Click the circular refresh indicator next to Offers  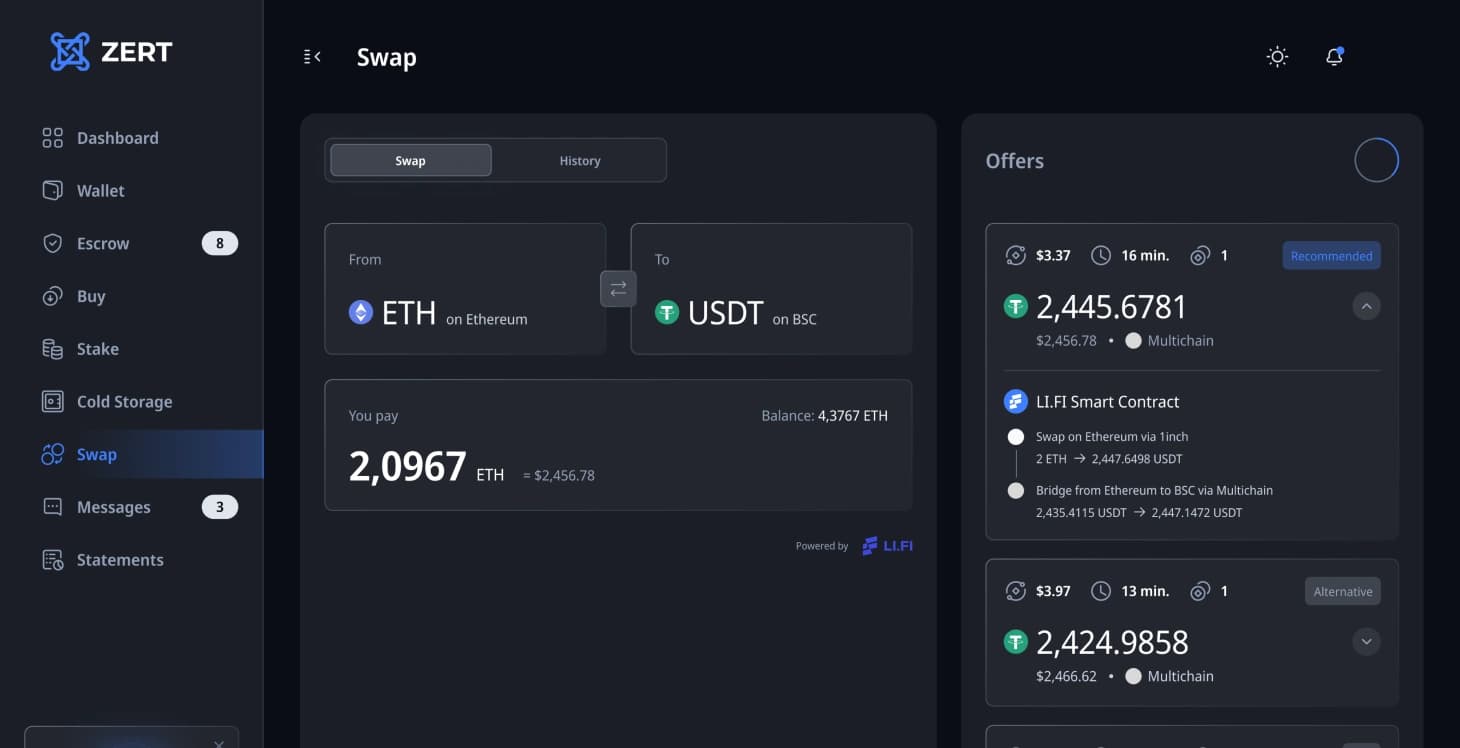tap(1377, 159)
